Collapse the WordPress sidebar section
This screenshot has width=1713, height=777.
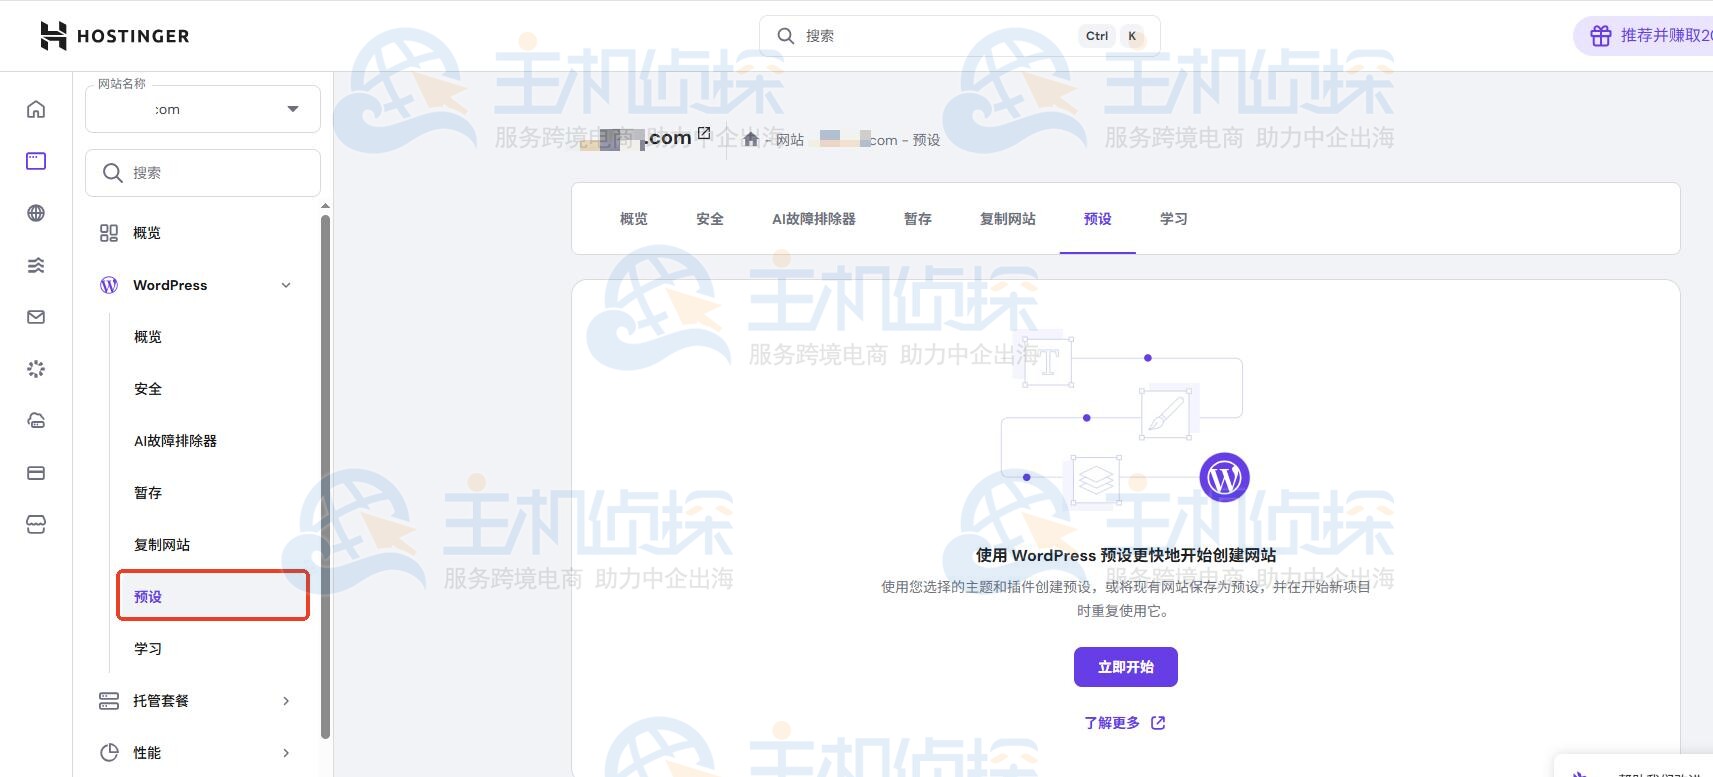(x=286, y=285)
